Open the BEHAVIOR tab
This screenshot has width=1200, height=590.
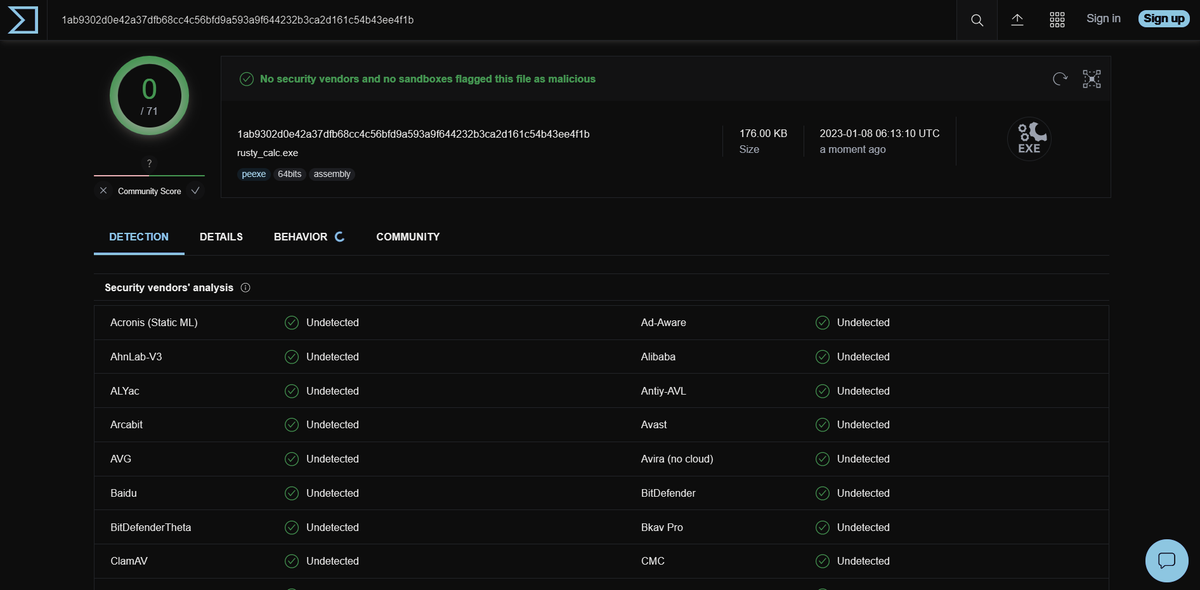(x=309, y=237)
